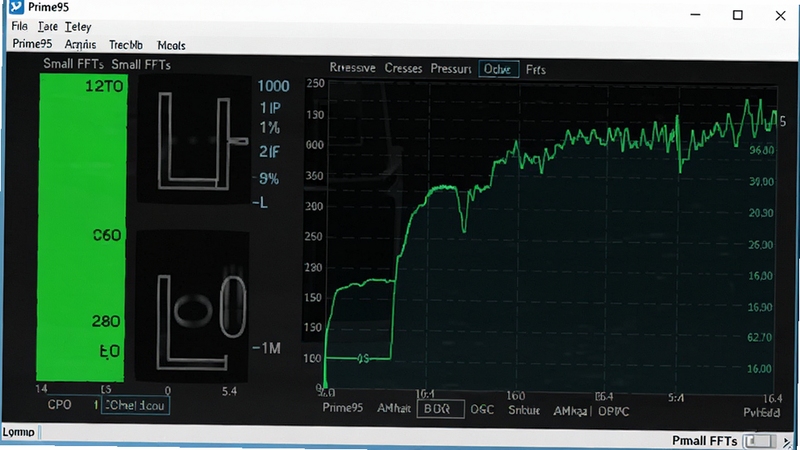Open the Tate menu
Viewport: 800px width, 450px height.
pyautogui.click(x=47, y=27)
